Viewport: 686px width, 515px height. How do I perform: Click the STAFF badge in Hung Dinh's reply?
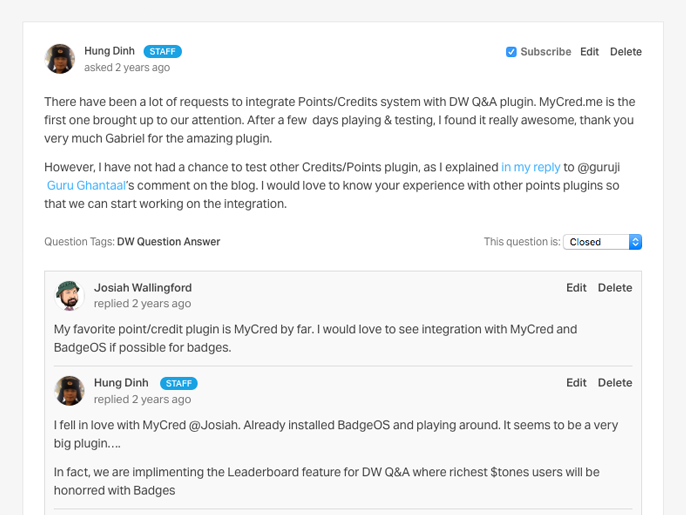[x=178, y=383]
